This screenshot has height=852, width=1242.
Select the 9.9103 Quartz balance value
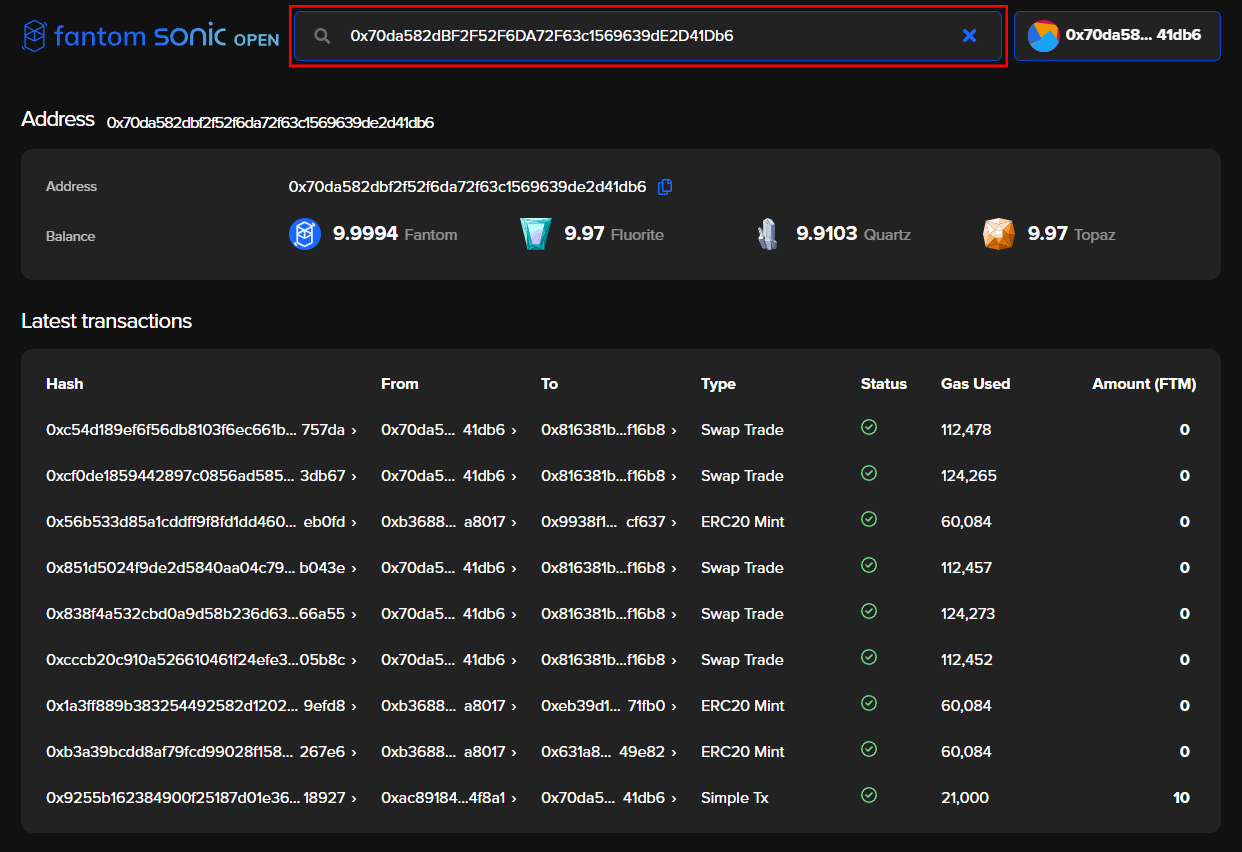[x=827, y=234]
